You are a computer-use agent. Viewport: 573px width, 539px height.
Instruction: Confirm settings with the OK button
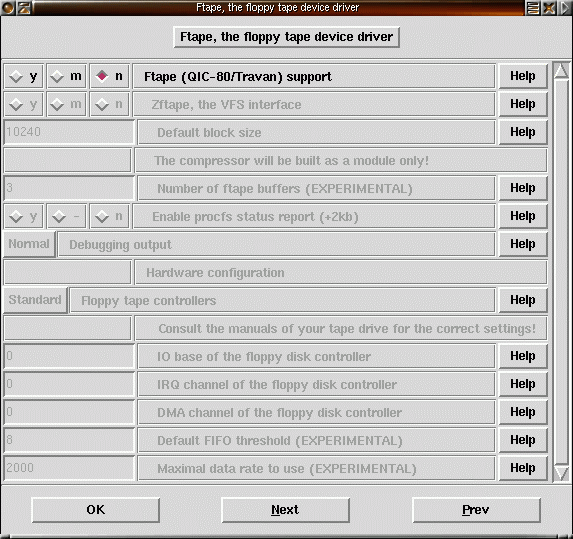pos(95,509)
